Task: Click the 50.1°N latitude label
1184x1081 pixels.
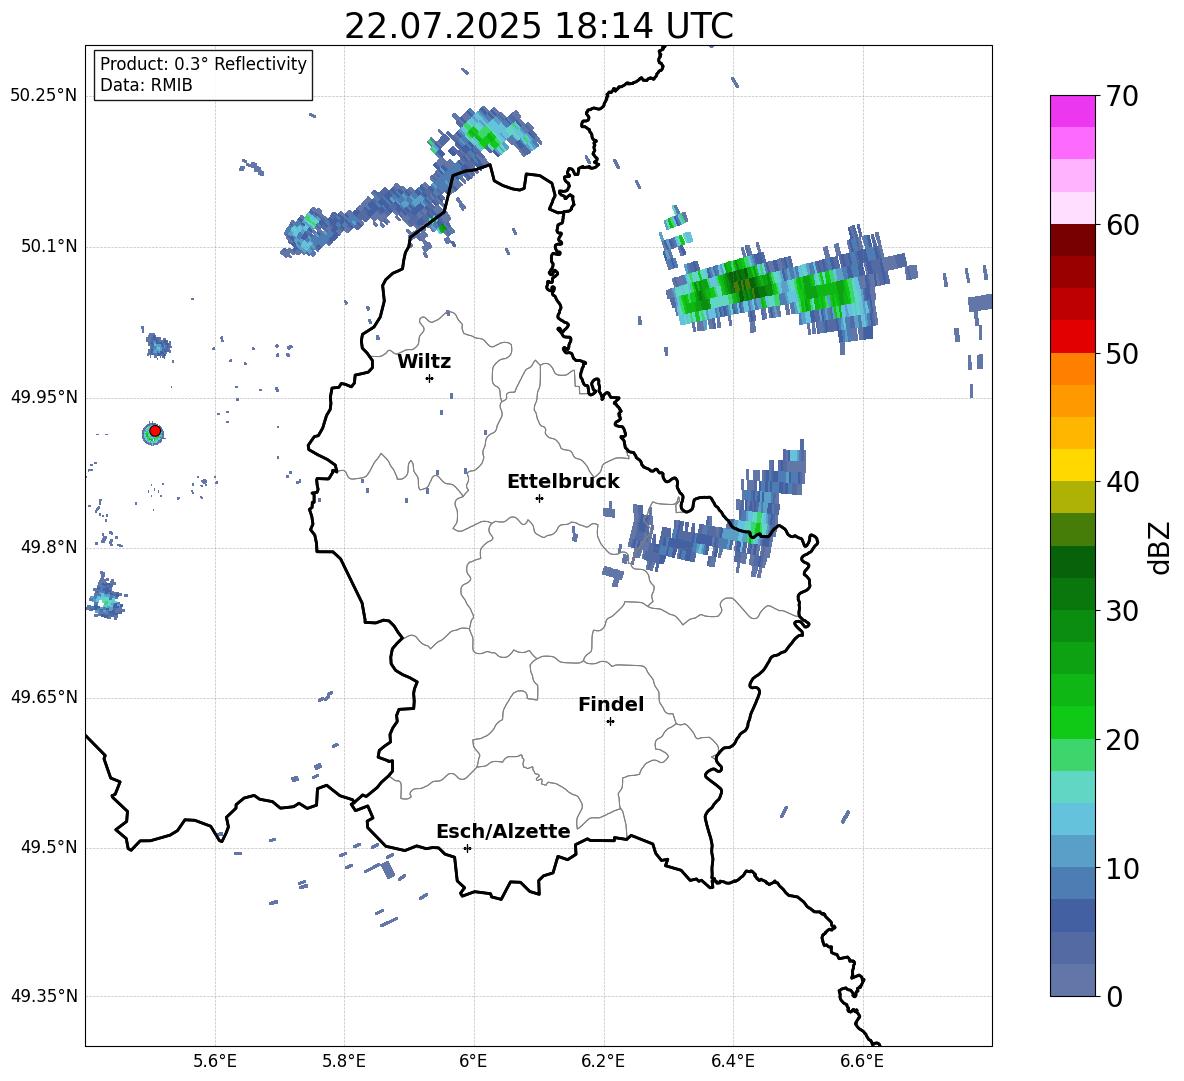Action: coord(48,246)
